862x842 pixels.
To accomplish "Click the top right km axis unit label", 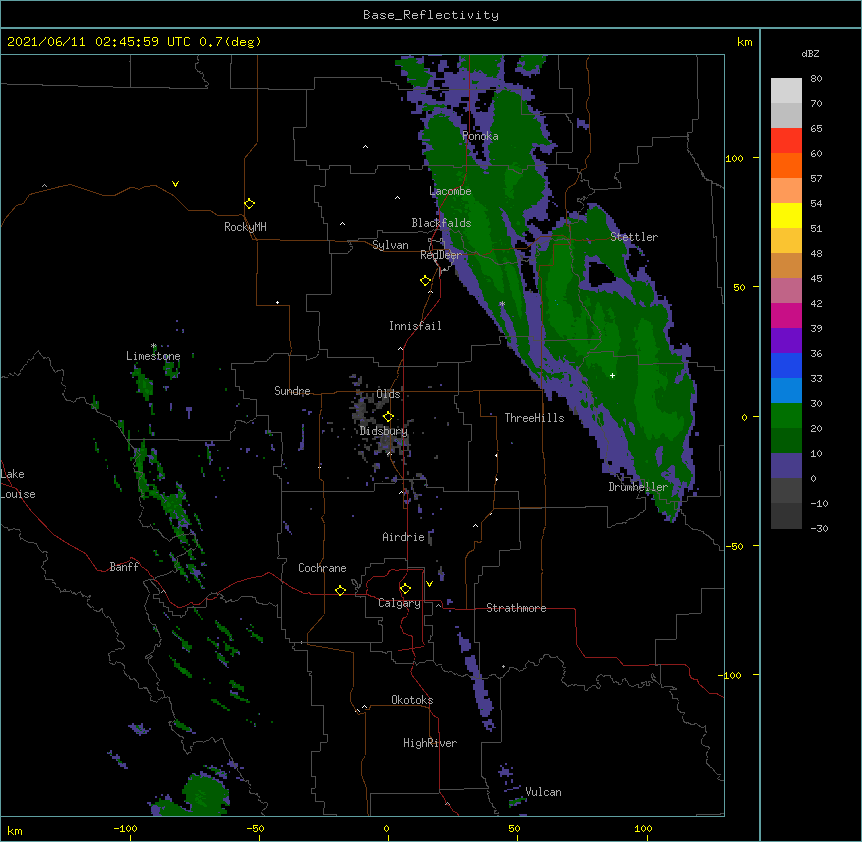I will pyautogui.click(x=744, y=42).
